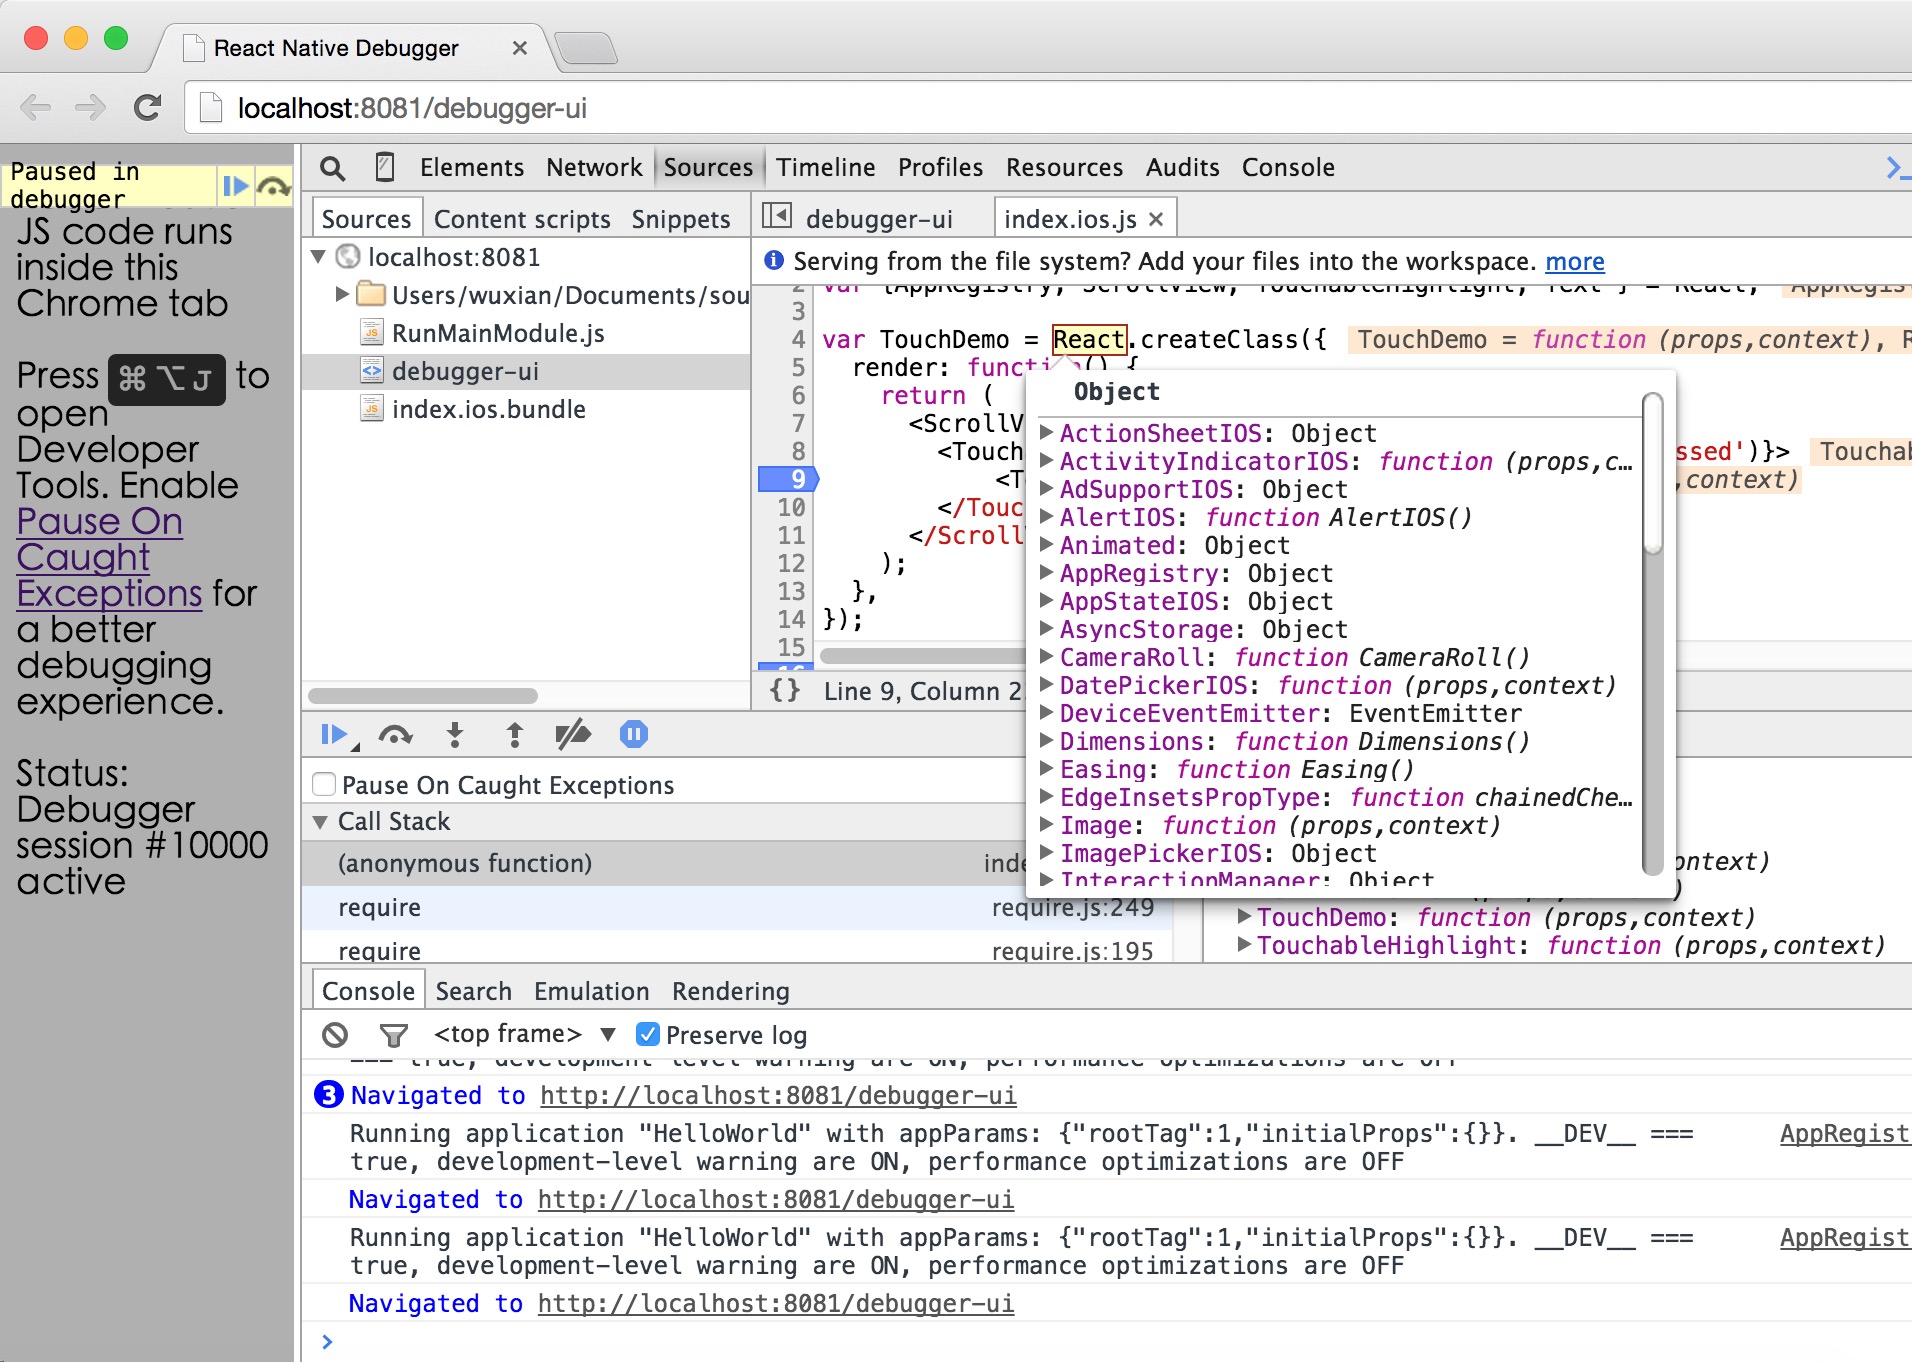
Task: Pretty print code with braces icon
Action: (x=785, y=691)
